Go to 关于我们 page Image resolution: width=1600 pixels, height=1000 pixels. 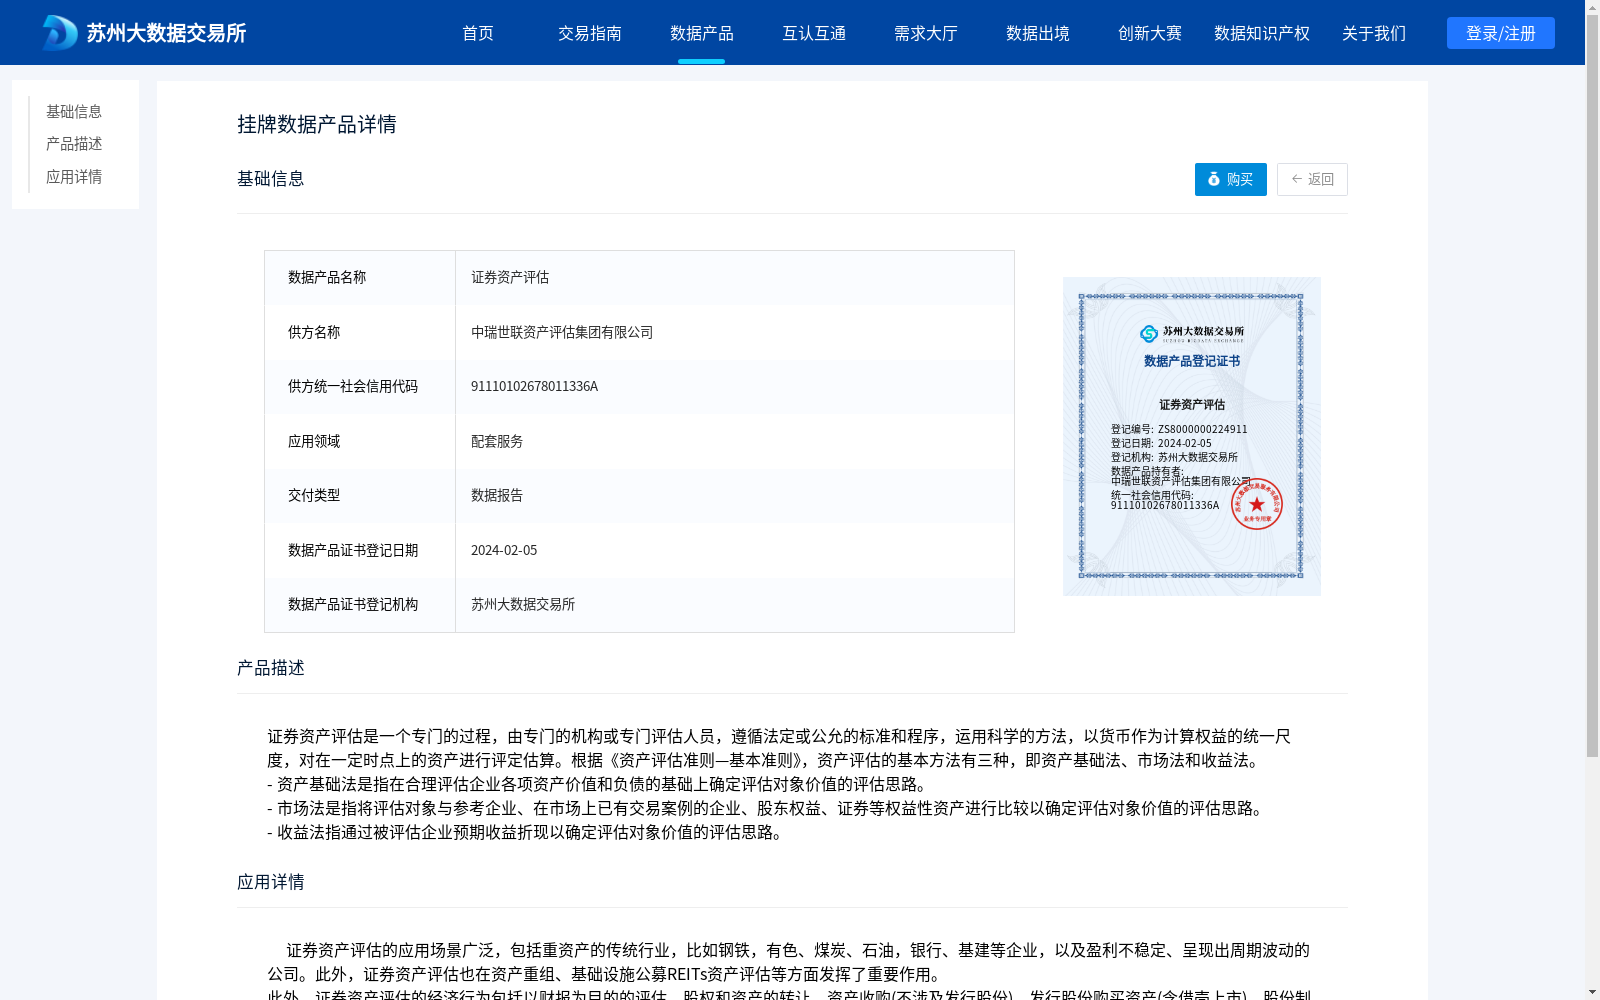pos(1374,33)
